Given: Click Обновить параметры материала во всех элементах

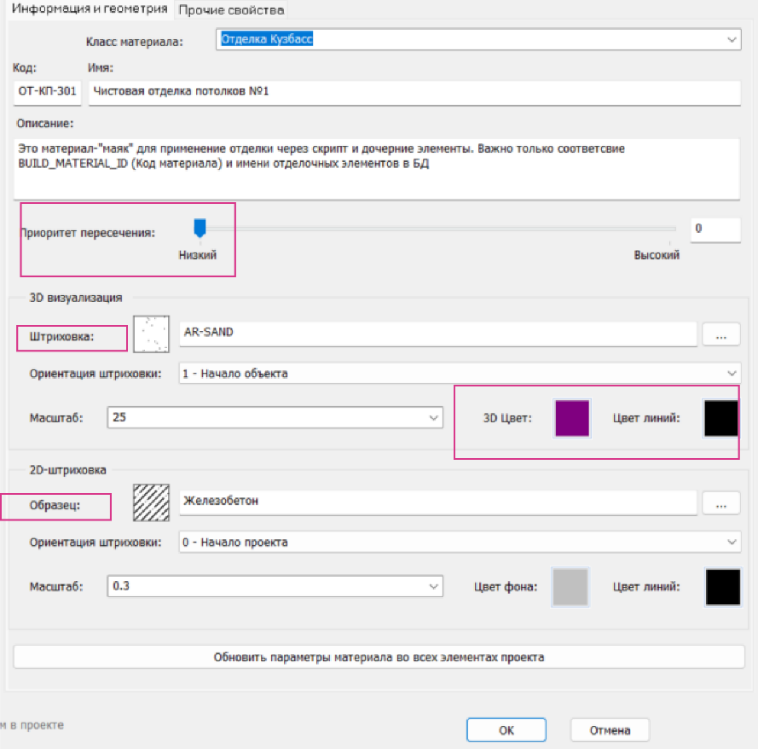Looking at the screenshot, I should click(379, 657).
